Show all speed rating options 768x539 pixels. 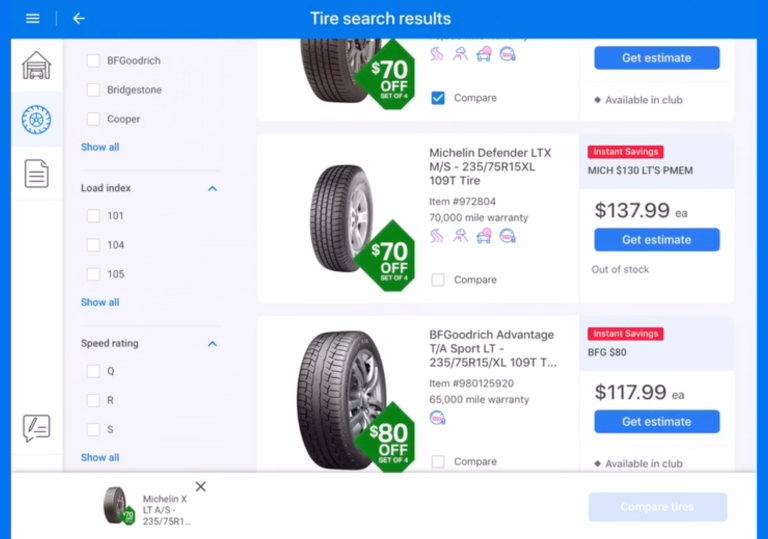pyautogui.click(x=100, y=457)
